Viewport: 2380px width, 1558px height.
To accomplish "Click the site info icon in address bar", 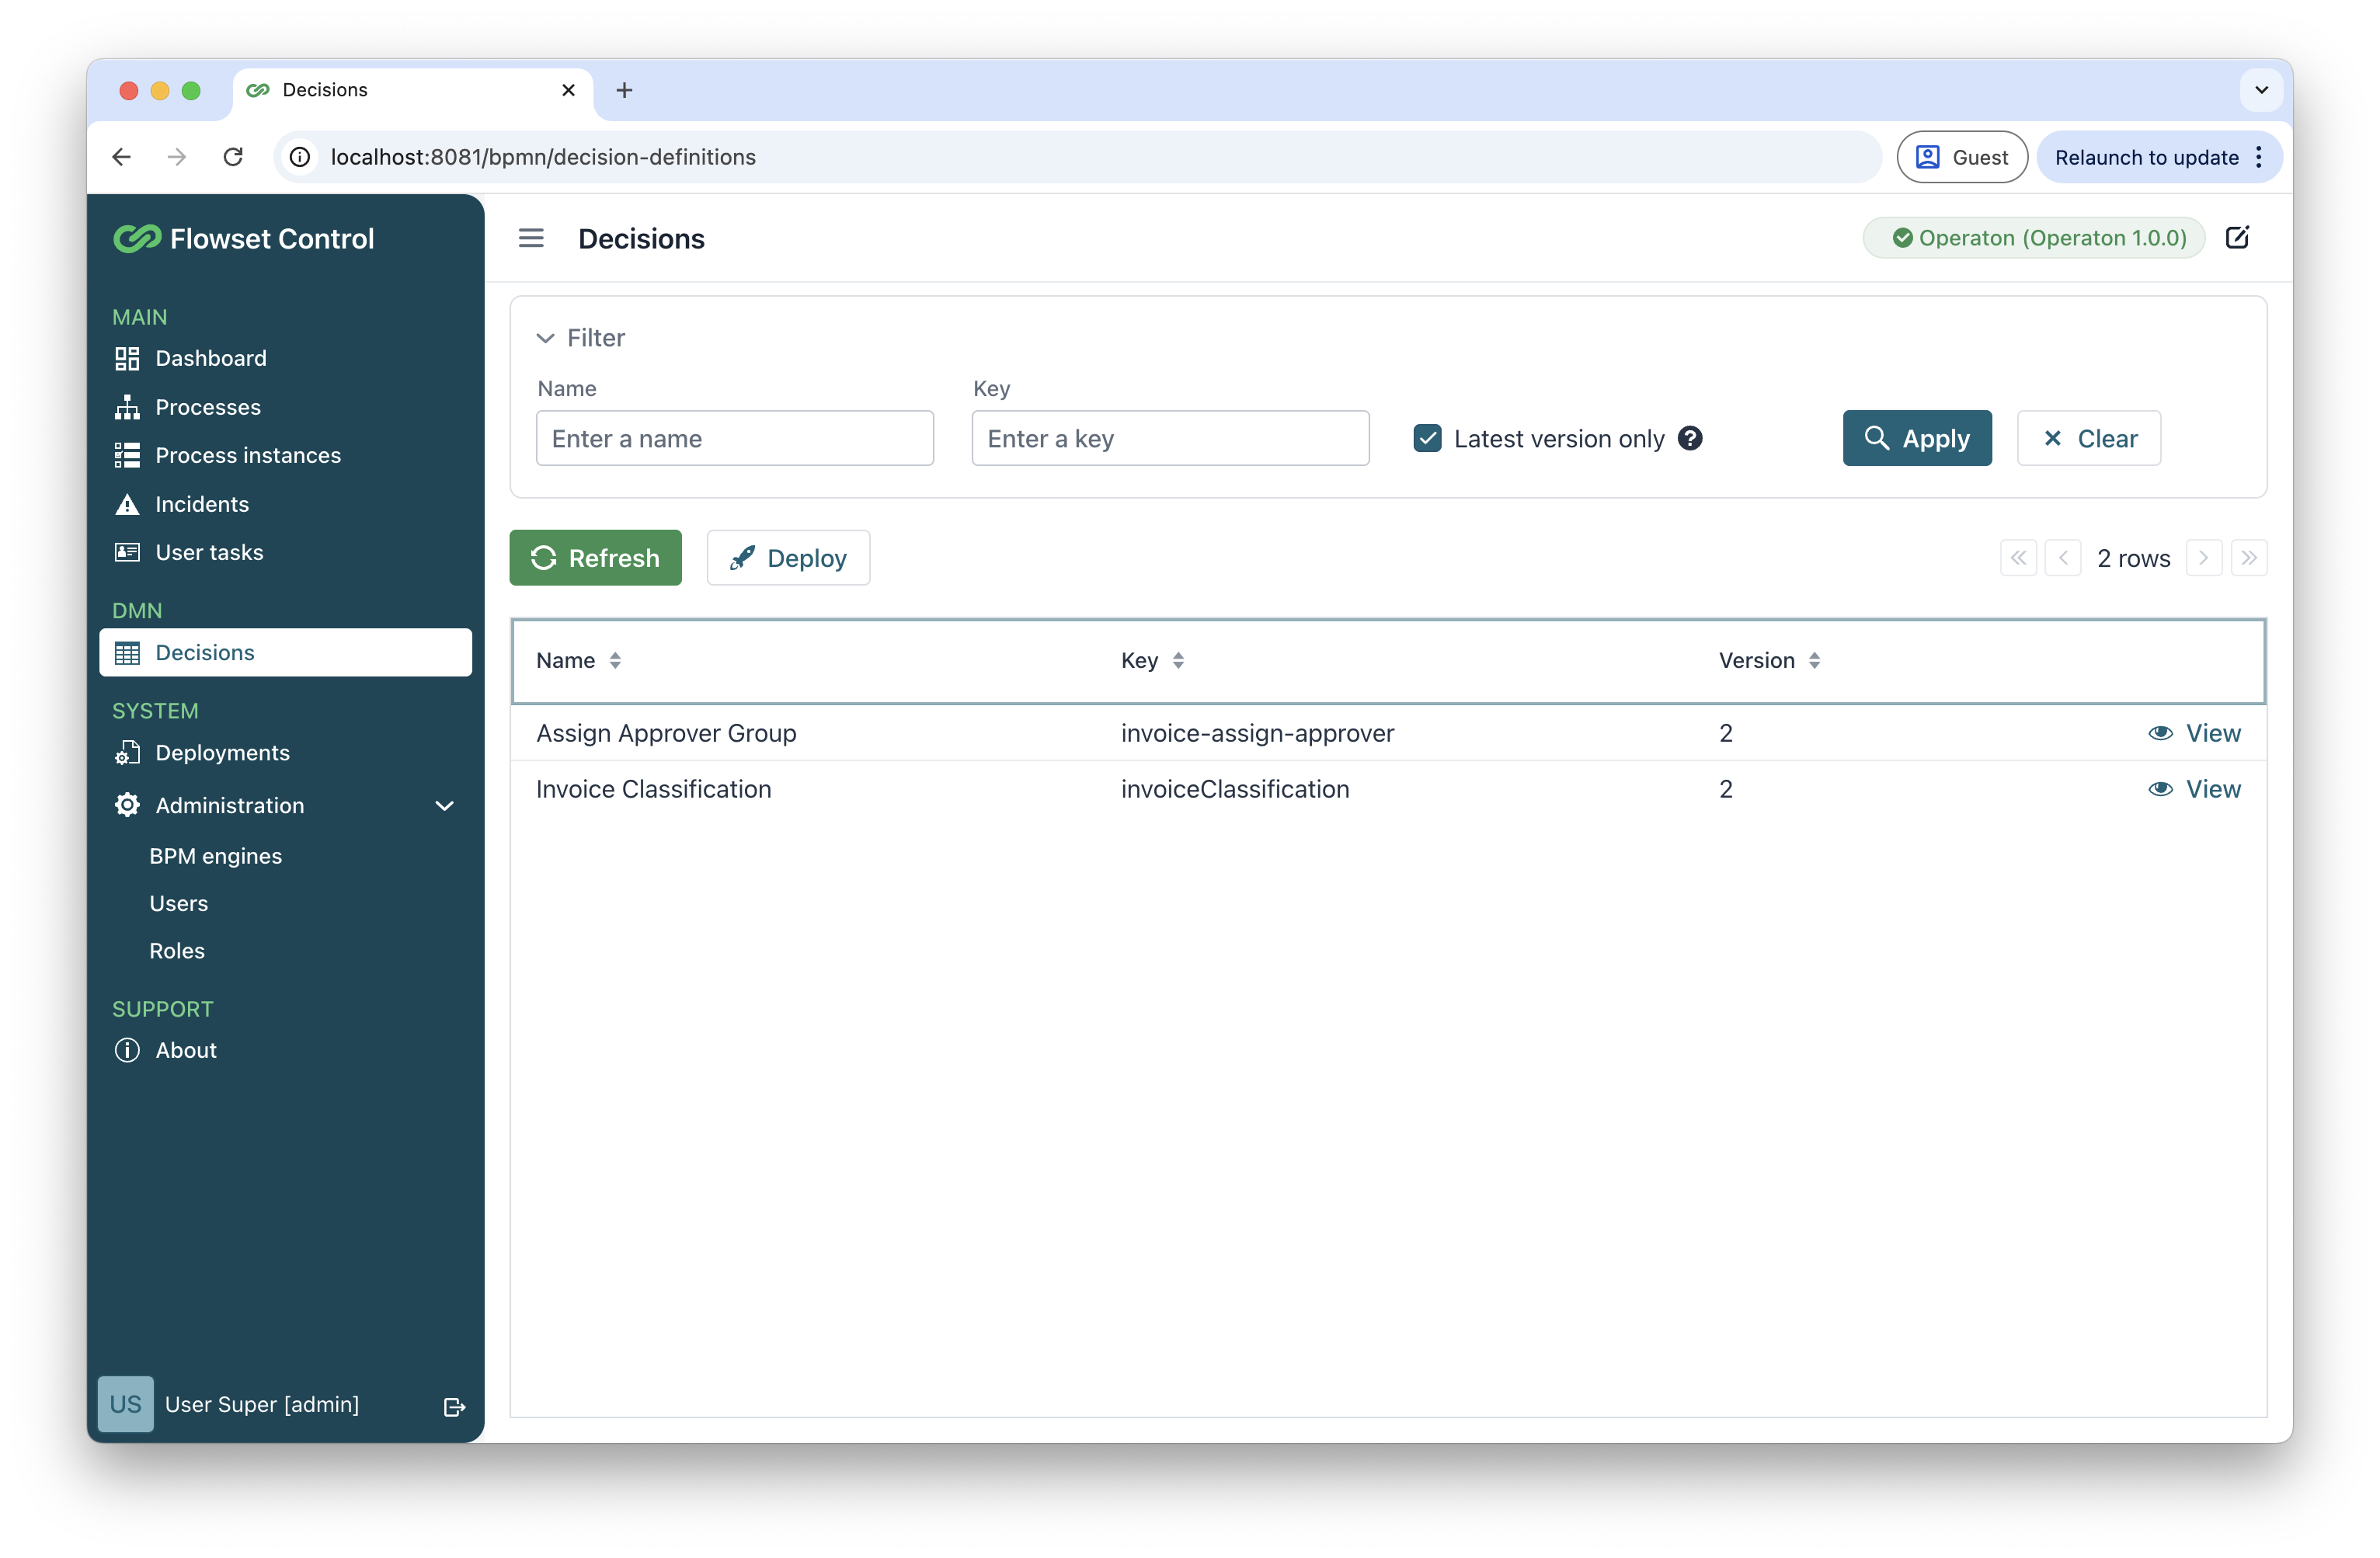I will (x=299, y=157).
